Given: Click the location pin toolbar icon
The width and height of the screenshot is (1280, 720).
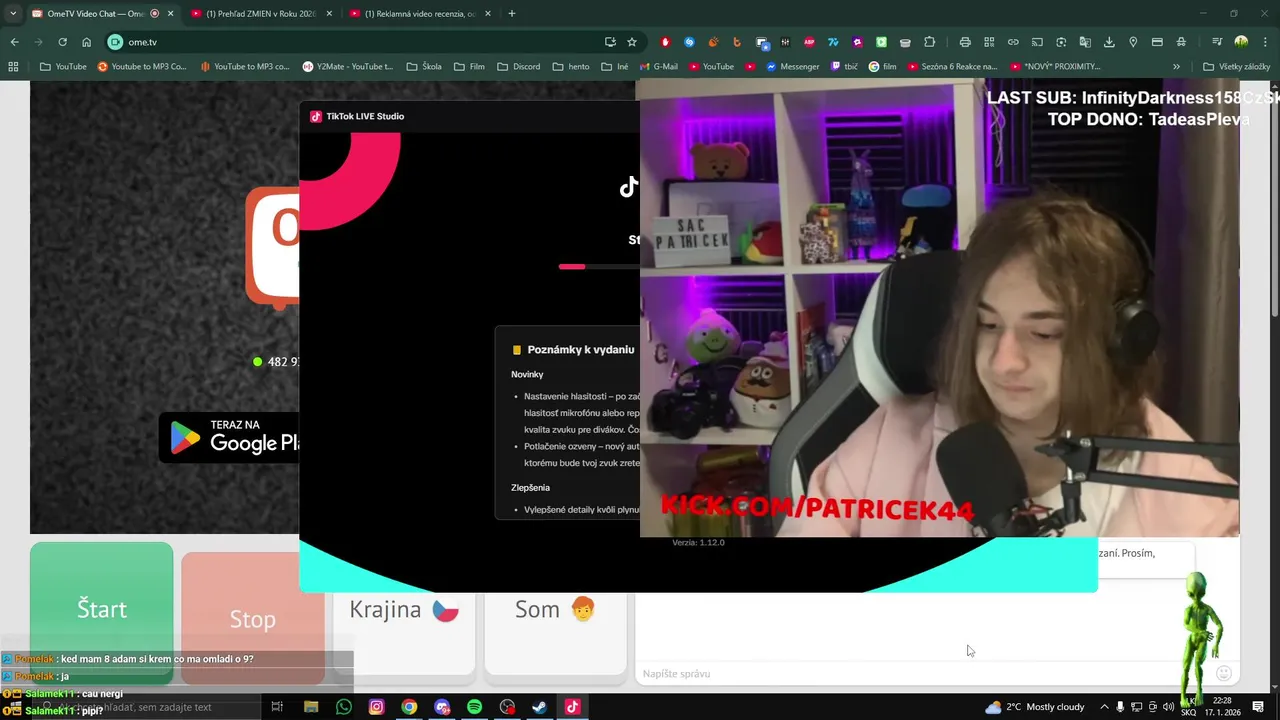Looking at the screenshot, I should [x=1133, y=42].
